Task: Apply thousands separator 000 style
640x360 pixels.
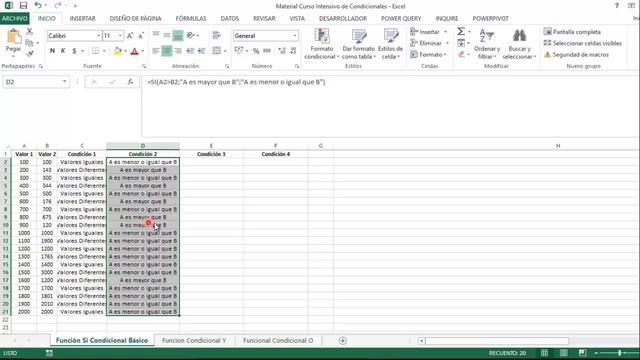Action: coord(267,51)
